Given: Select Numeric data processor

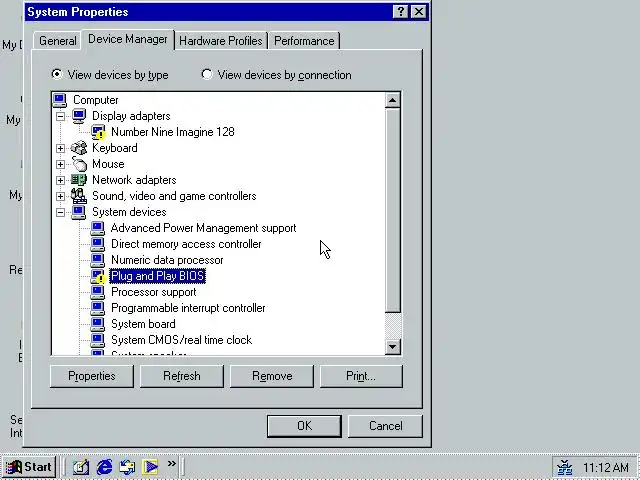Looking at the screenshot, I should tap(167, 260).
